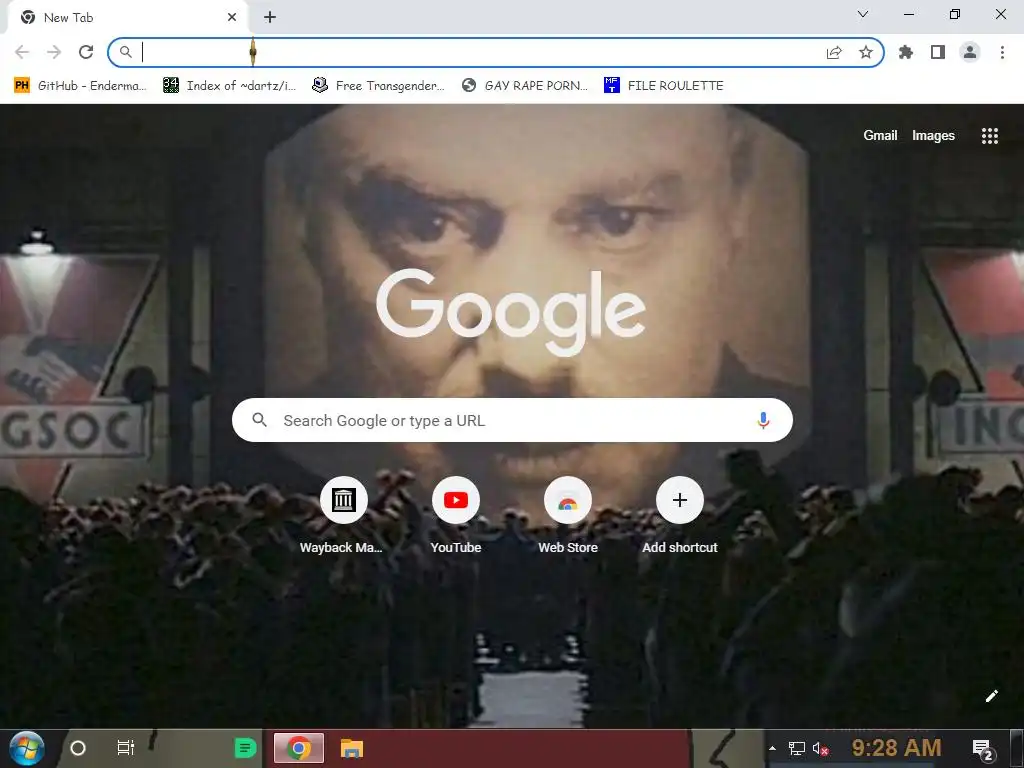Select the New Tab tab
Image resolution: width=1024 pixels, height=768 pixels.
point(129,17)
